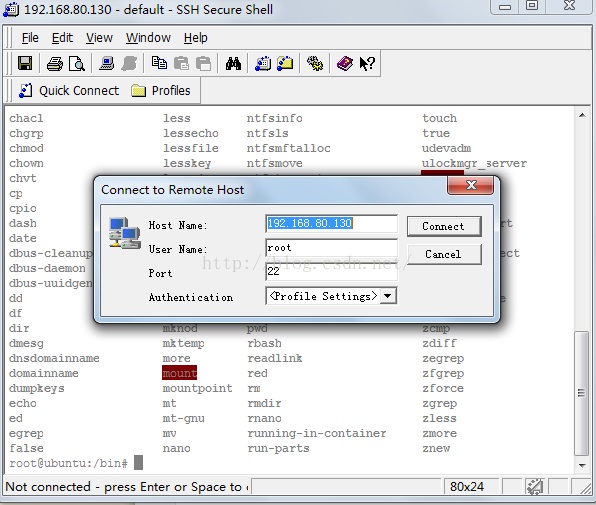
Task: Click the Port field showing 22
Action: (x=331, y=271)
